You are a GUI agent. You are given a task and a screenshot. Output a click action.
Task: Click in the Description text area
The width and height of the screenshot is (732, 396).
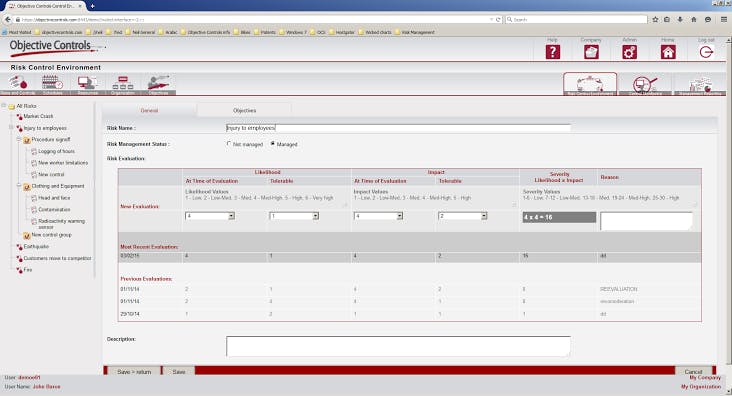(398, 346)
